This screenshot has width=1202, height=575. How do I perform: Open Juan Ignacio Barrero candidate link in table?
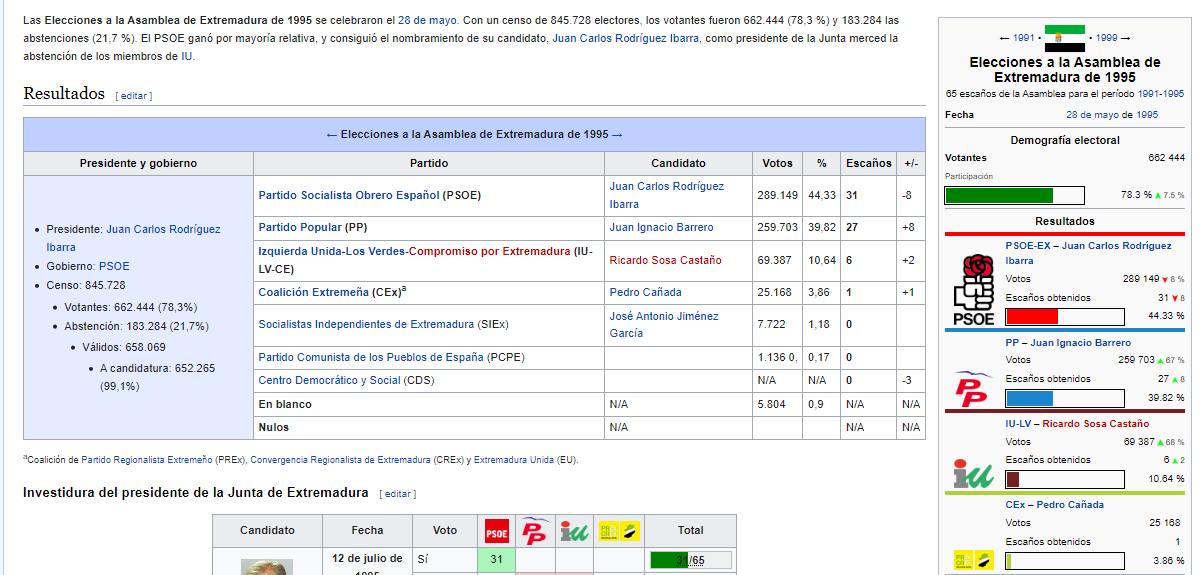[x=661, y=227]
